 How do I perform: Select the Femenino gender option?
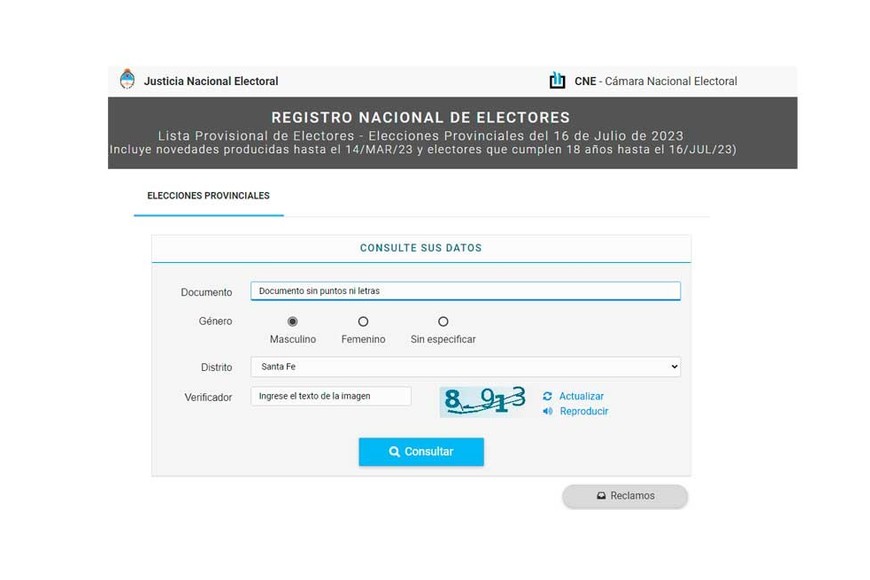(x=363, y=322)
